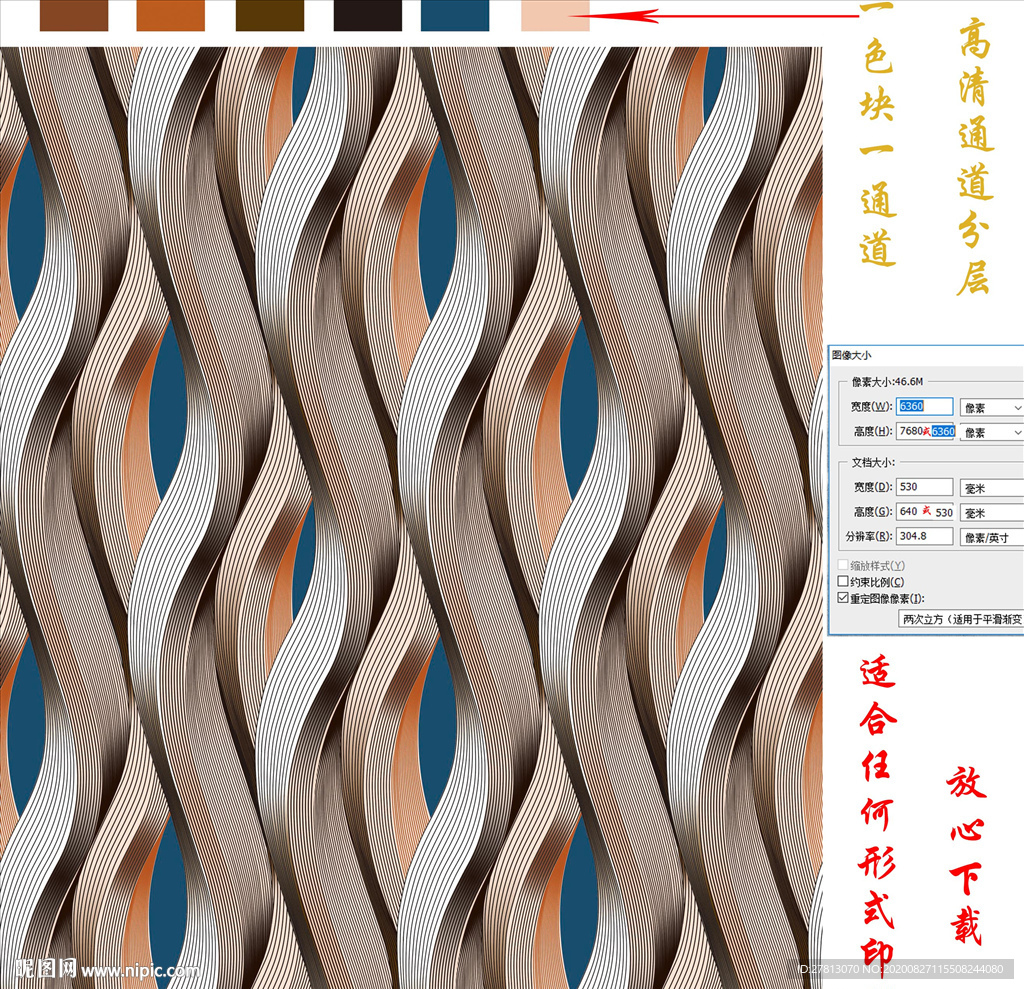
Task: Toggle the 缩放样式 checkbox
Action: point(843,565)
